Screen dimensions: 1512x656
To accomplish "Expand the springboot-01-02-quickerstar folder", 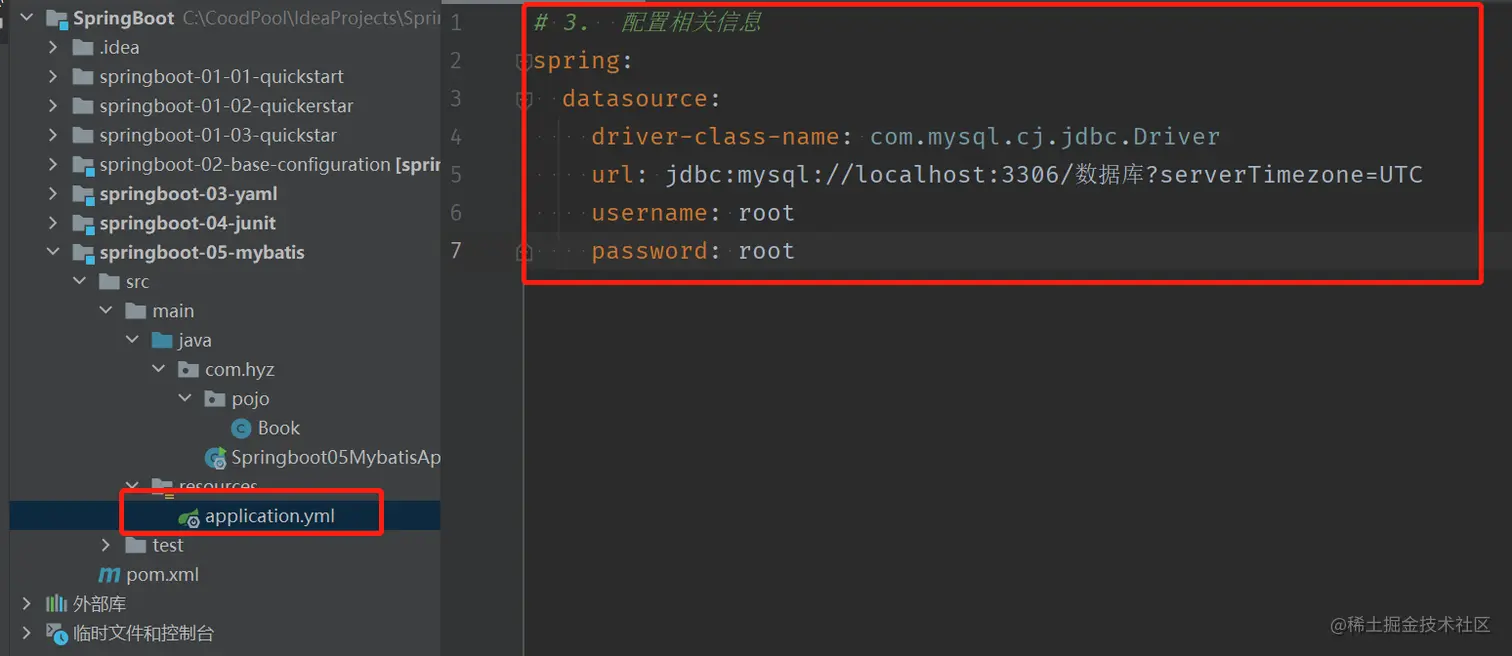I will point(53,106).
